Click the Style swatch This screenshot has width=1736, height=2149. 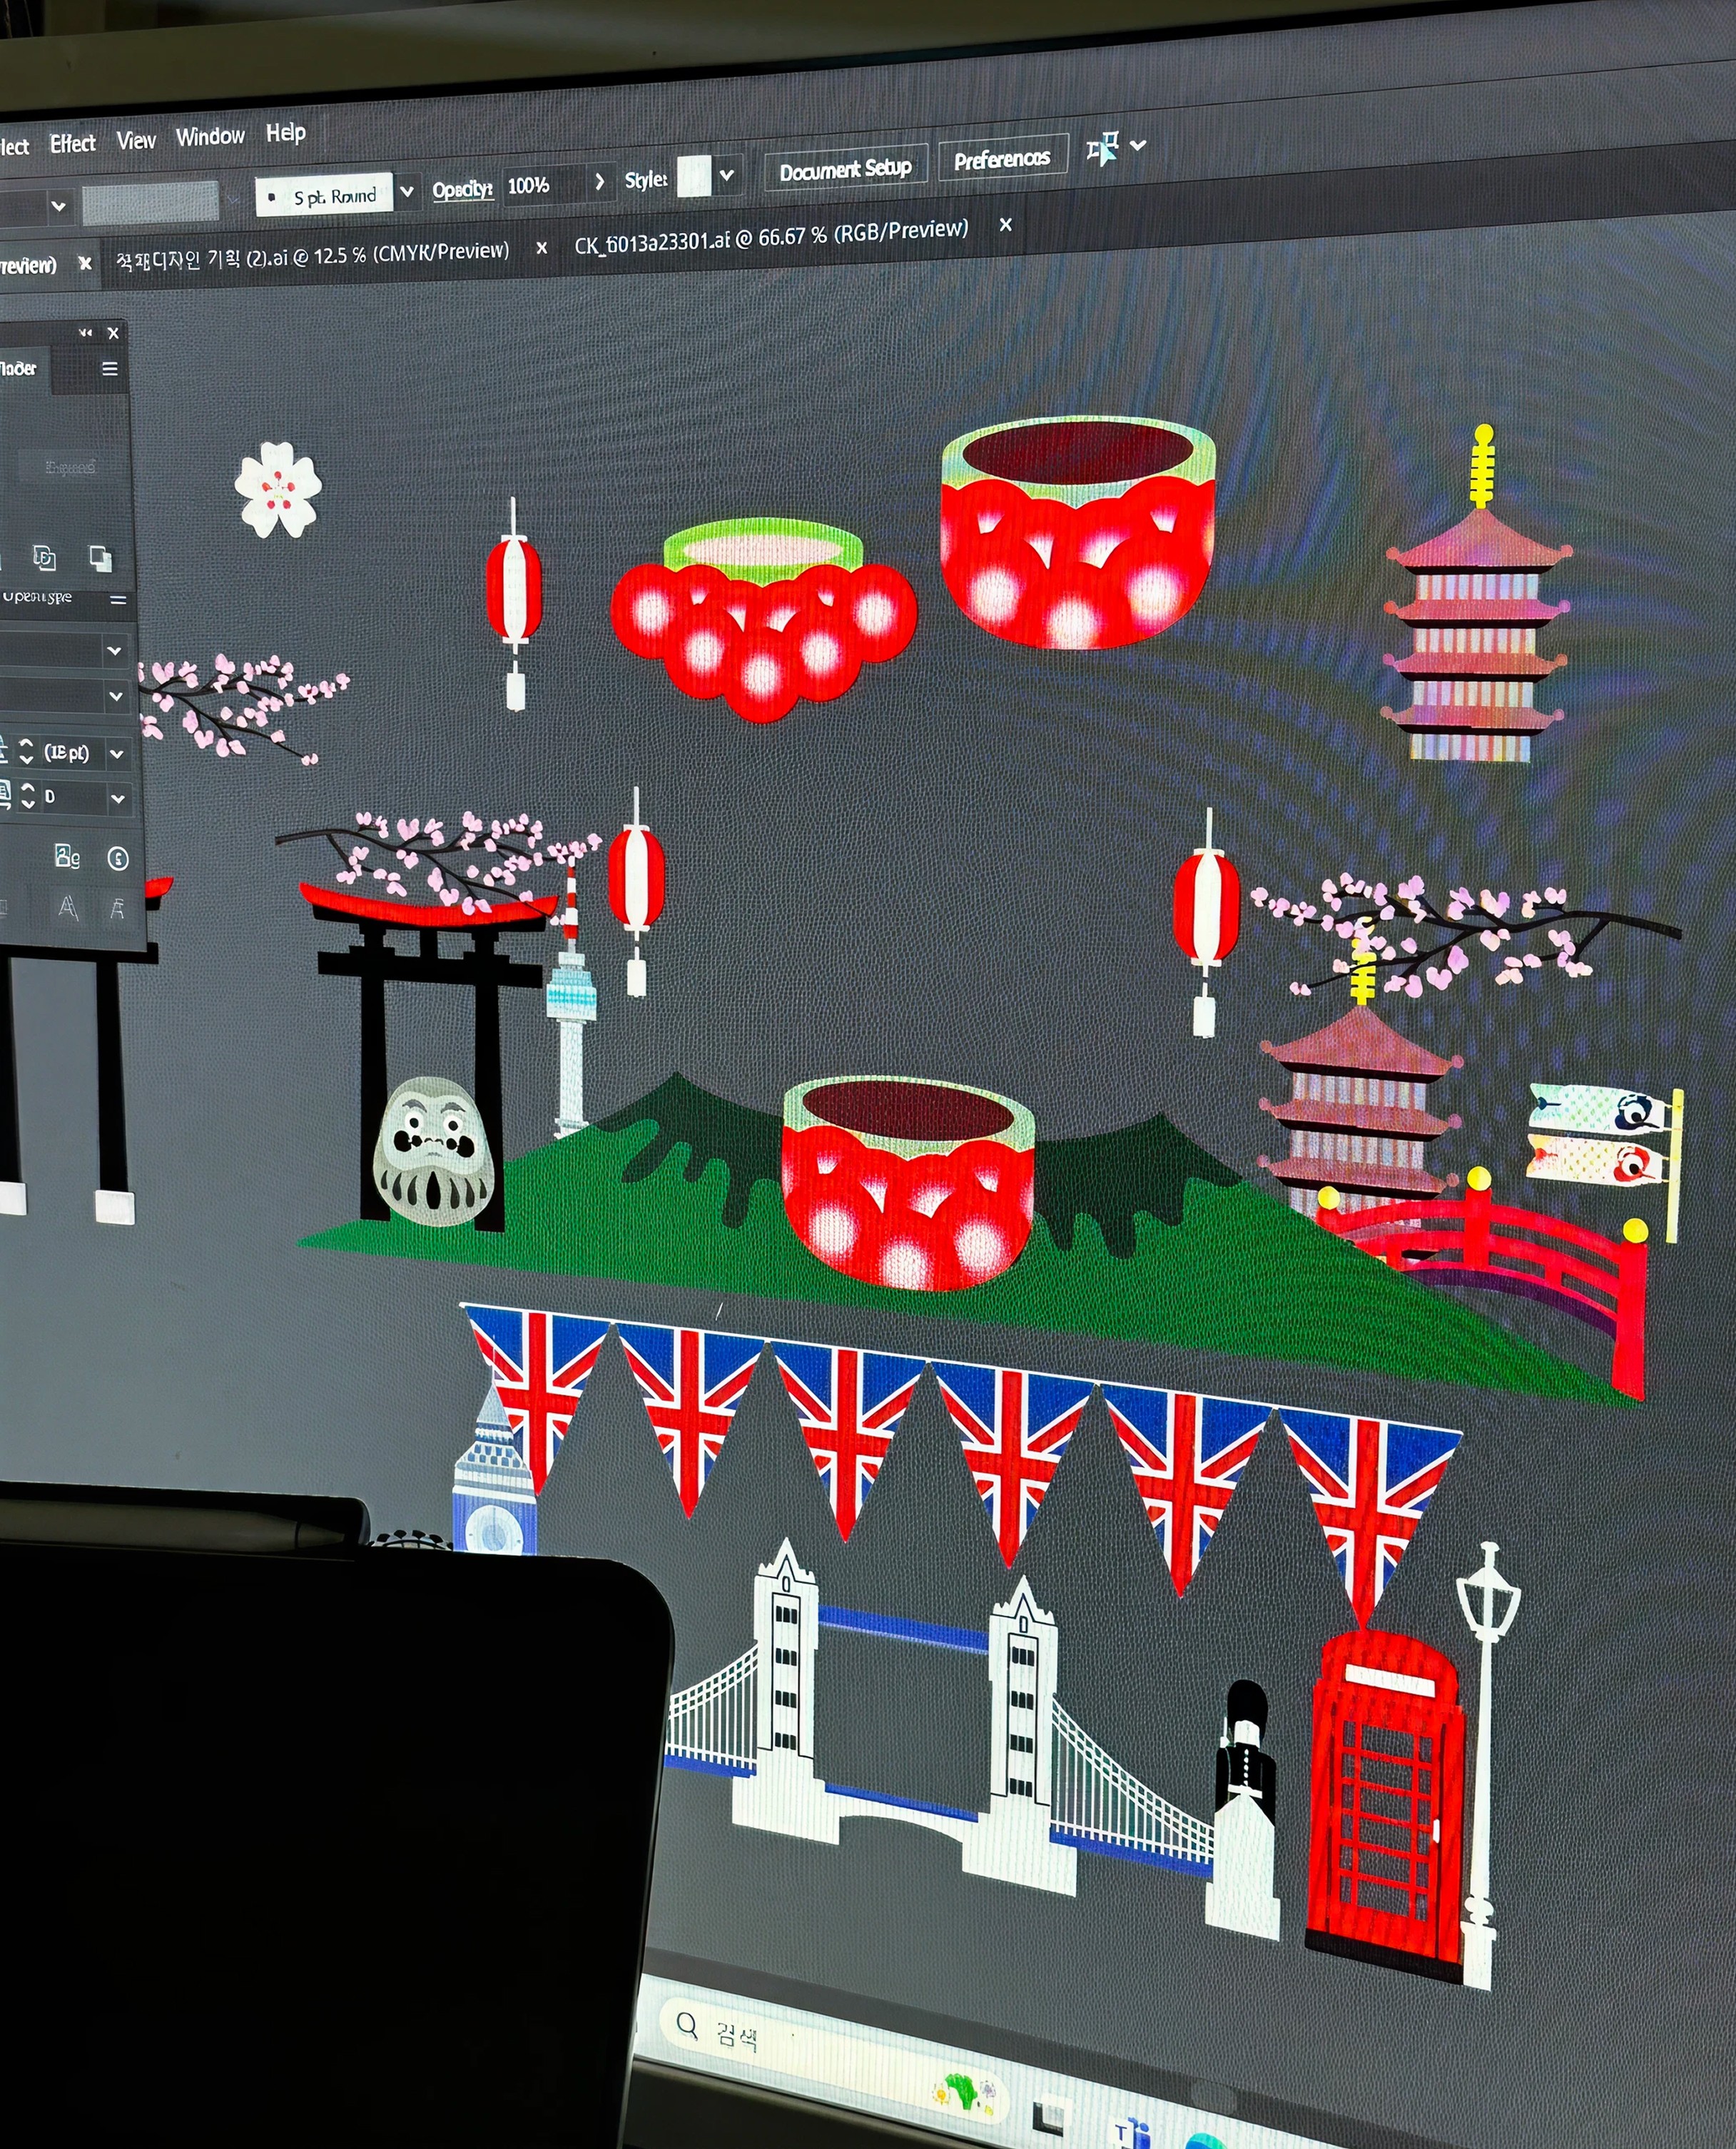click(694, 176)
